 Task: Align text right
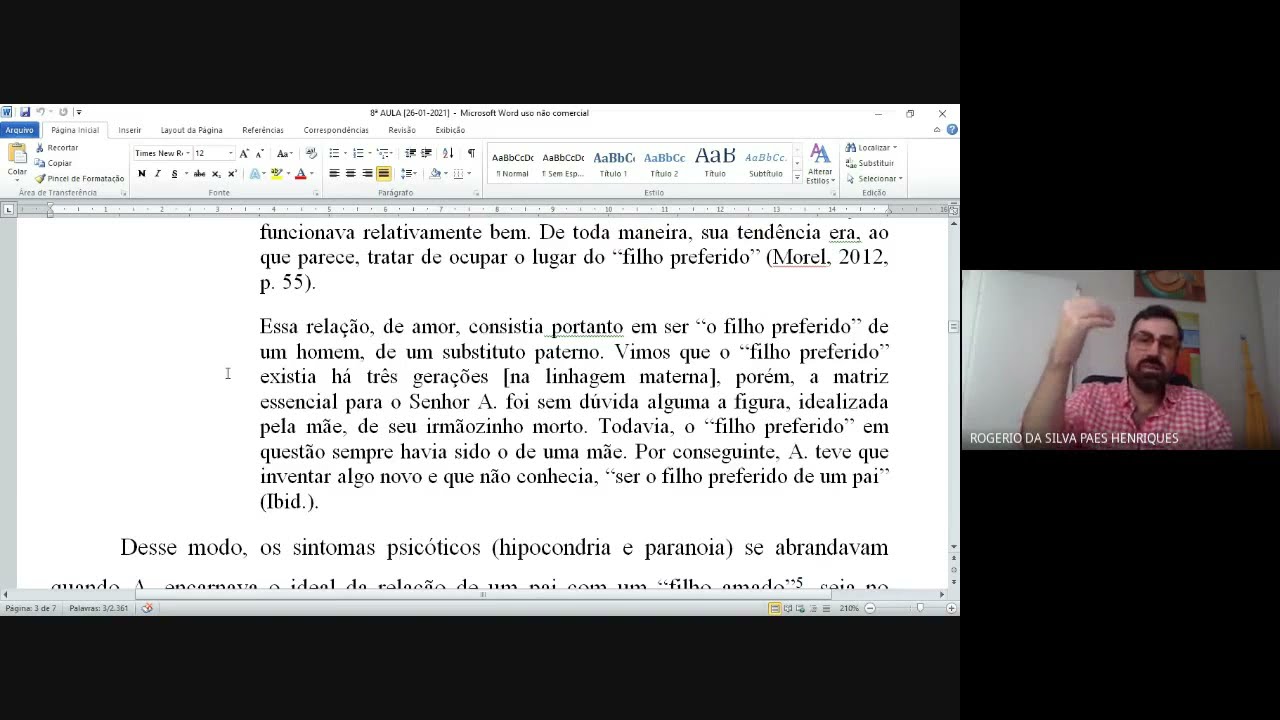(x=367, y=174)
